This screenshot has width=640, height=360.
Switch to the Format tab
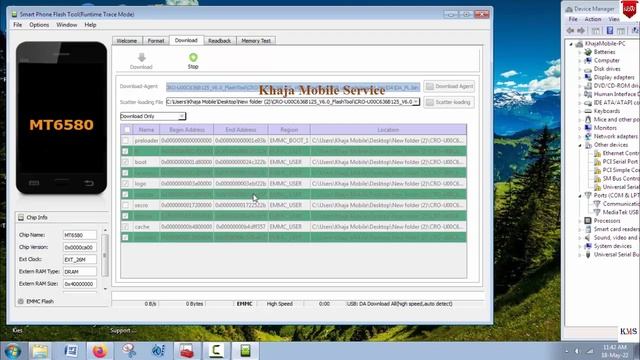point(156,41)
